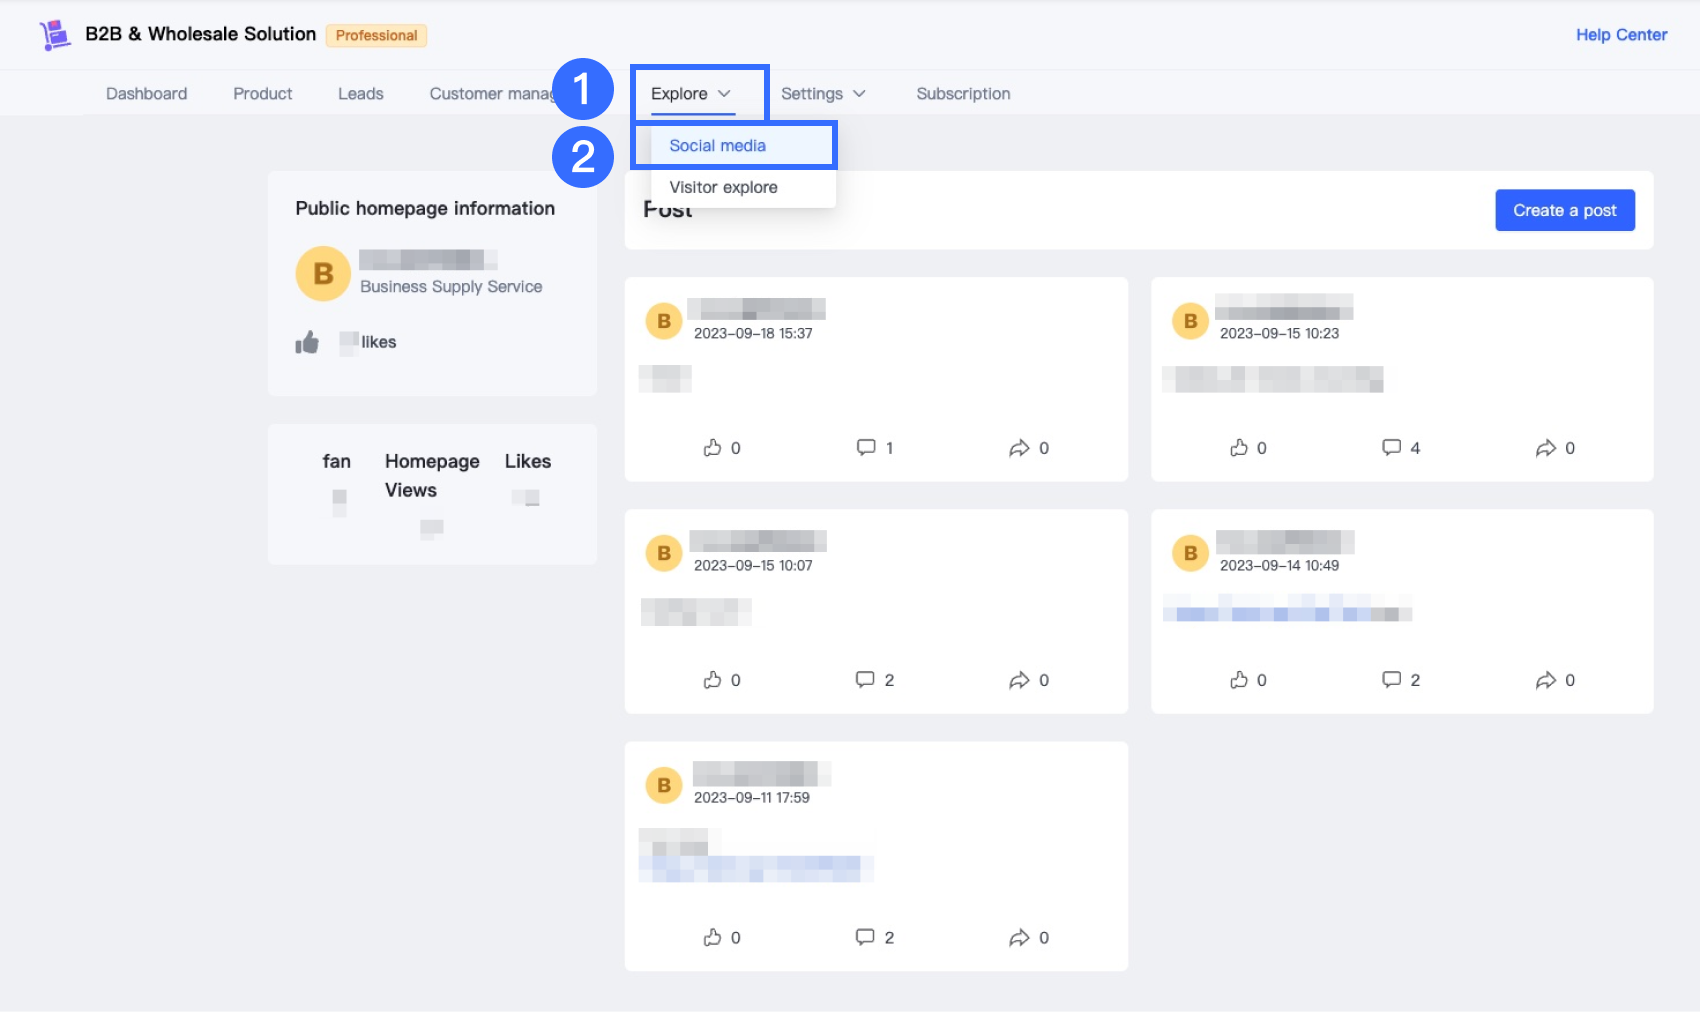1700x1012 pixels.
Task: Expand the Explore dropdown menu
Action: point(691,94)
